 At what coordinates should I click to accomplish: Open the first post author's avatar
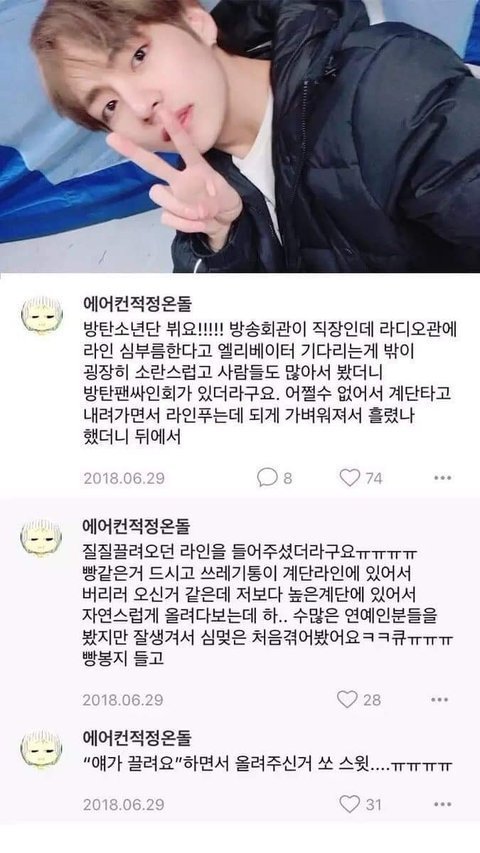(x=41, y=316)
